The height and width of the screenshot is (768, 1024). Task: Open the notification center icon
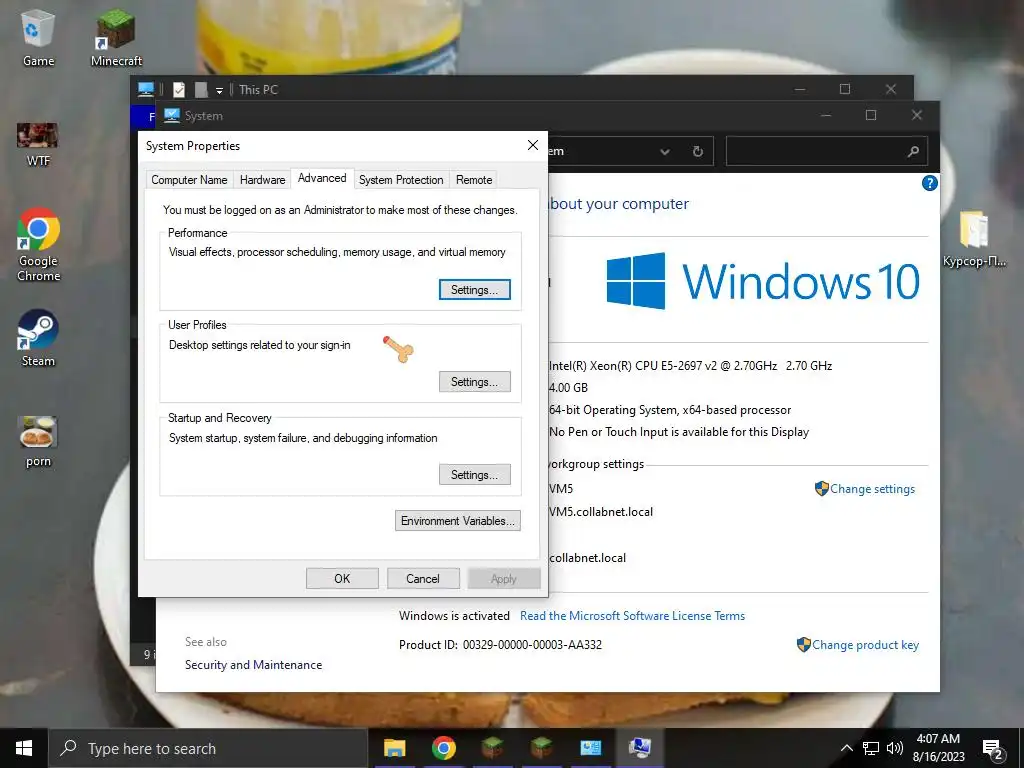(993, 750)
